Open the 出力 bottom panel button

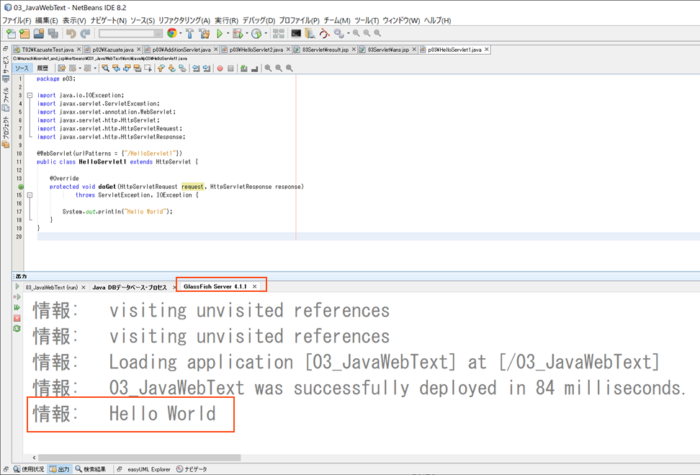(x=59, y=469)
